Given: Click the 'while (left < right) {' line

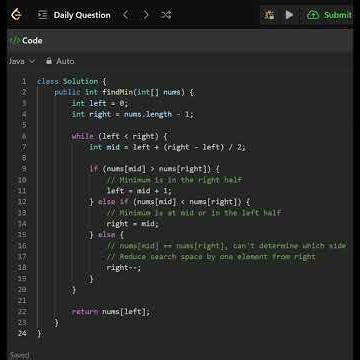Looking at the screenshot, I should point(119,136).
